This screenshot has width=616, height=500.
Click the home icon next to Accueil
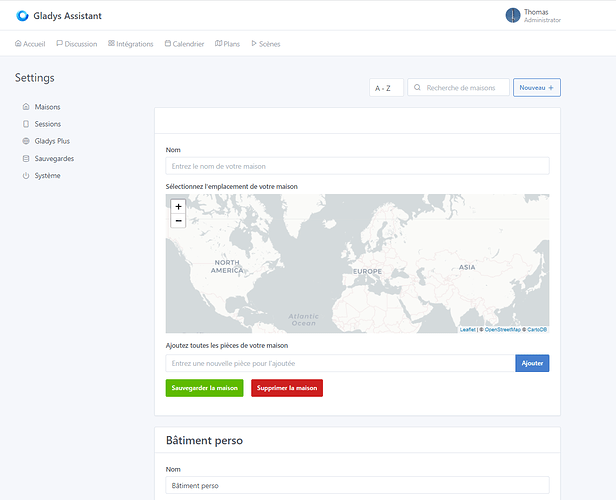(18, 43)
